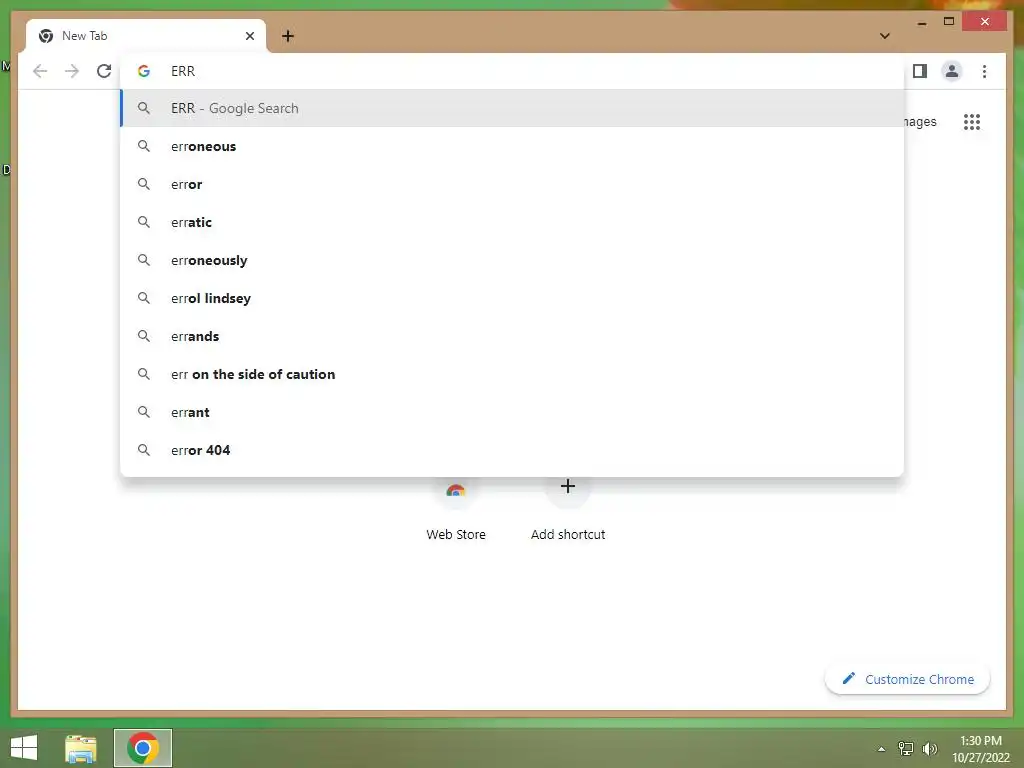The image size is (1024, 768).
Task: Open File Explorer from taskbar
Action: point(81,748)
